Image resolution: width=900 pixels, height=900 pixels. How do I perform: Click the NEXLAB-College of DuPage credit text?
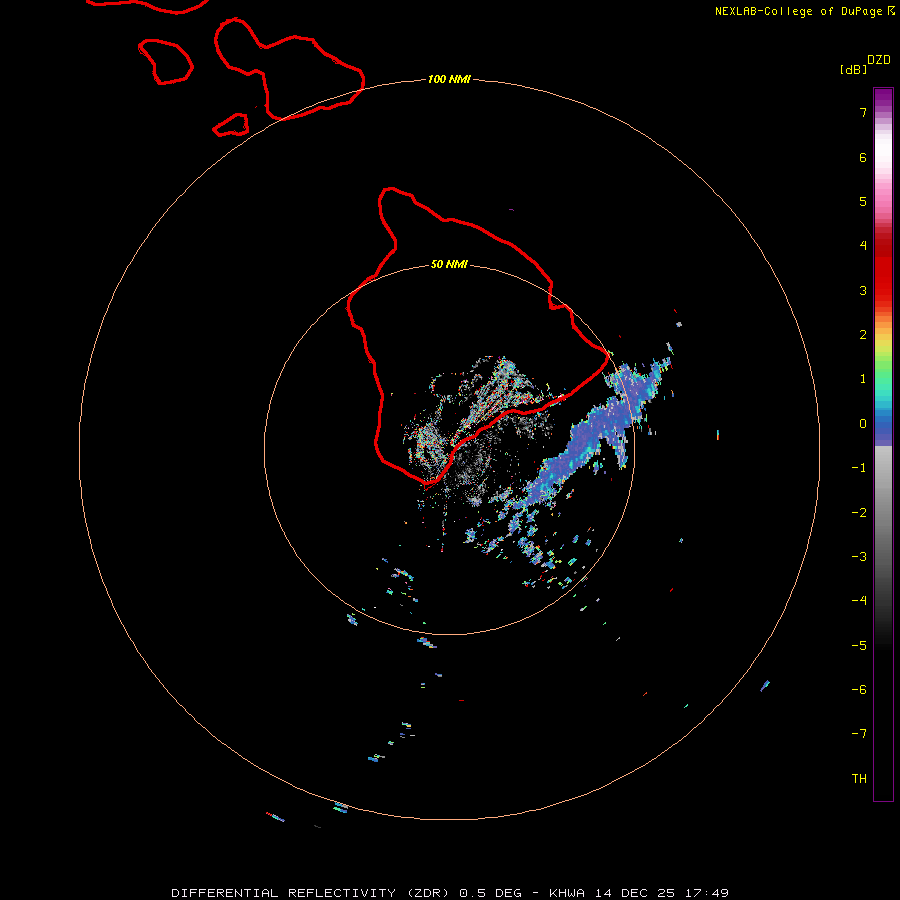coord(804,11)
